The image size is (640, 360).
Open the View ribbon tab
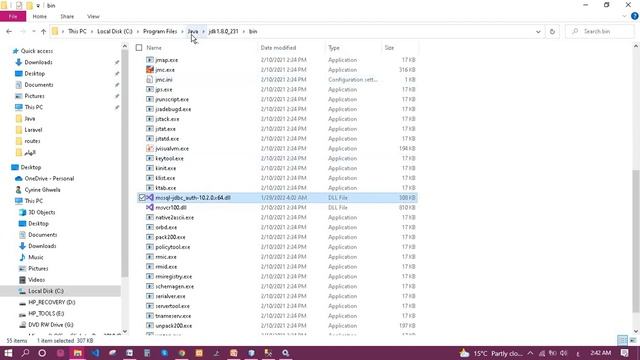click(x=93, y=16)
